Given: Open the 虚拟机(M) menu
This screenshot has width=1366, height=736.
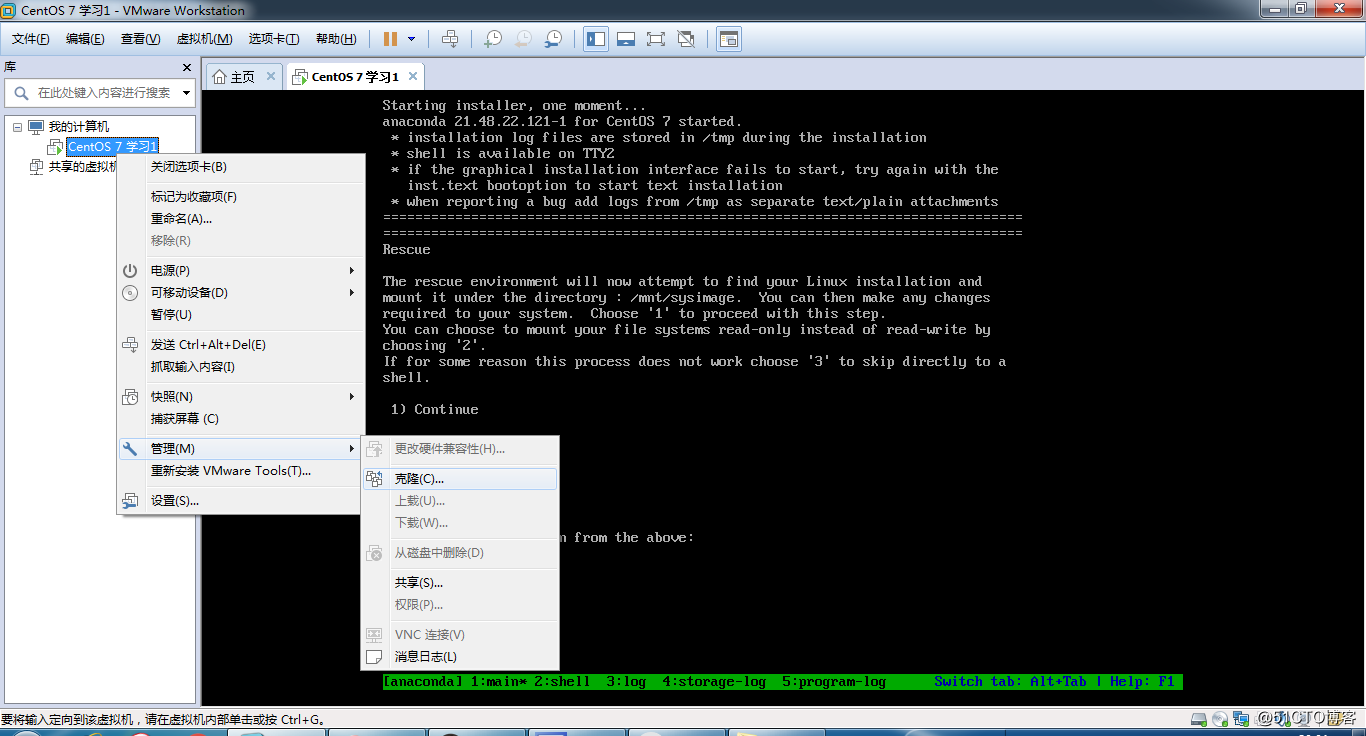Looking at the screenshot, I should [x=204, y=39].
